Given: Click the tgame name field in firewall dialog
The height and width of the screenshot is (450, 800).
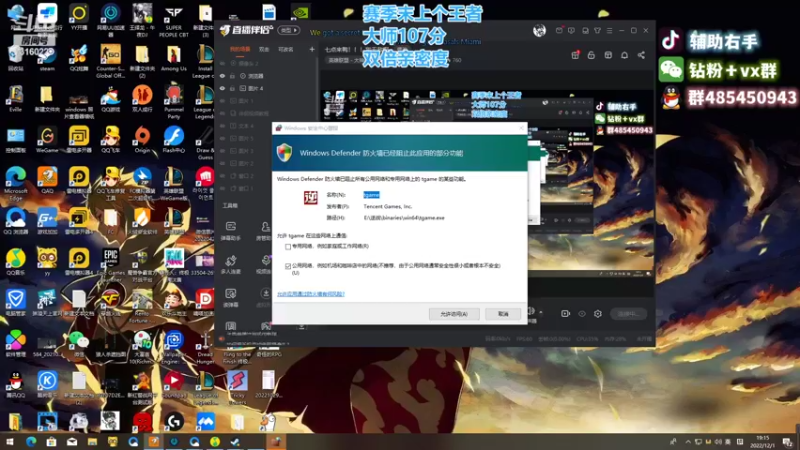Looking at the screenshot, I should point(371,195).
